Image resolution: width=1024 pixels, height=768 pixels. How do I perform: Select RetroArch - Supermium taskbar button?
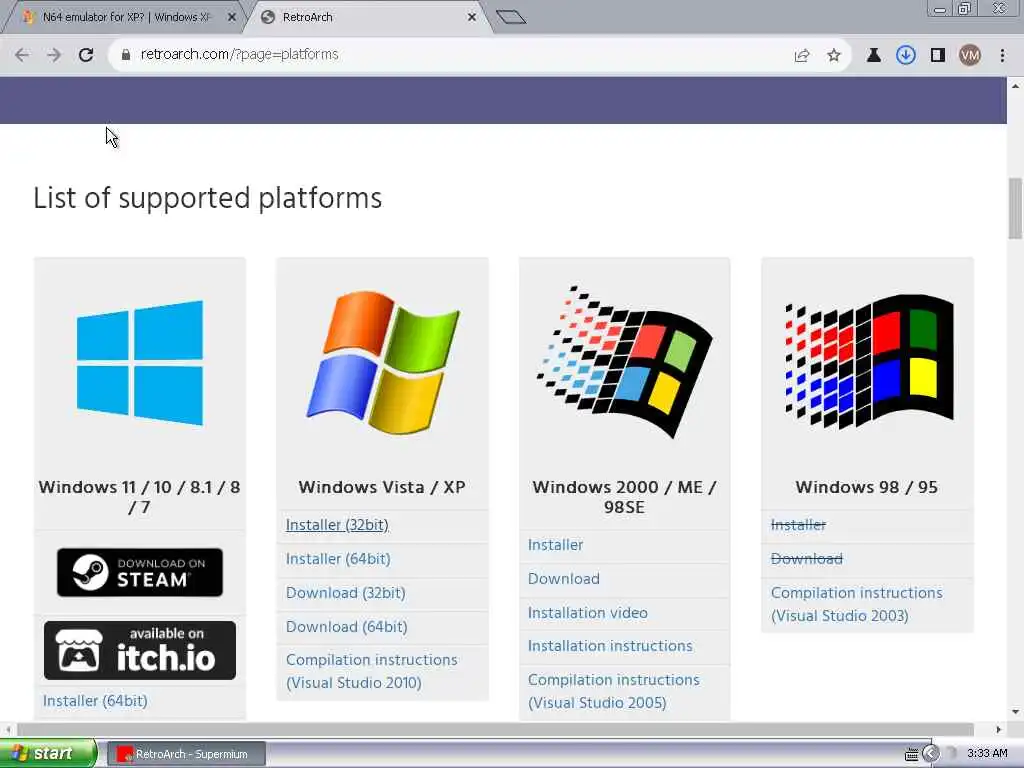click(186, 754)
